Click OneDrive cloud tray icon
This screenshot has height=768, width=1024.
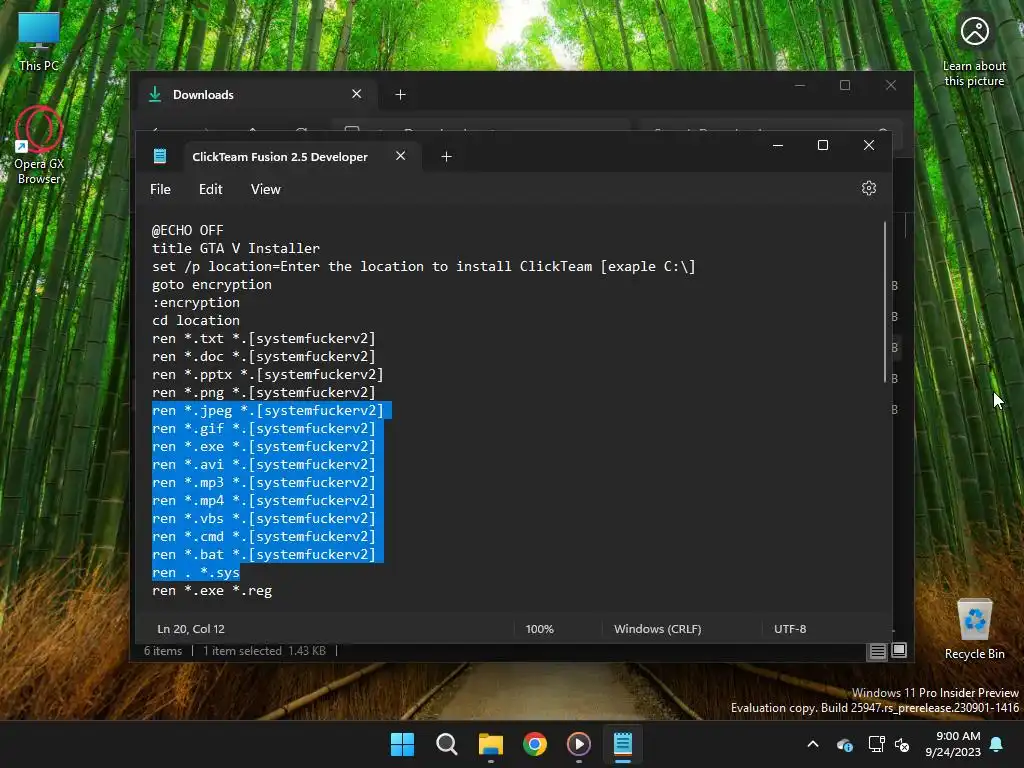844,744
